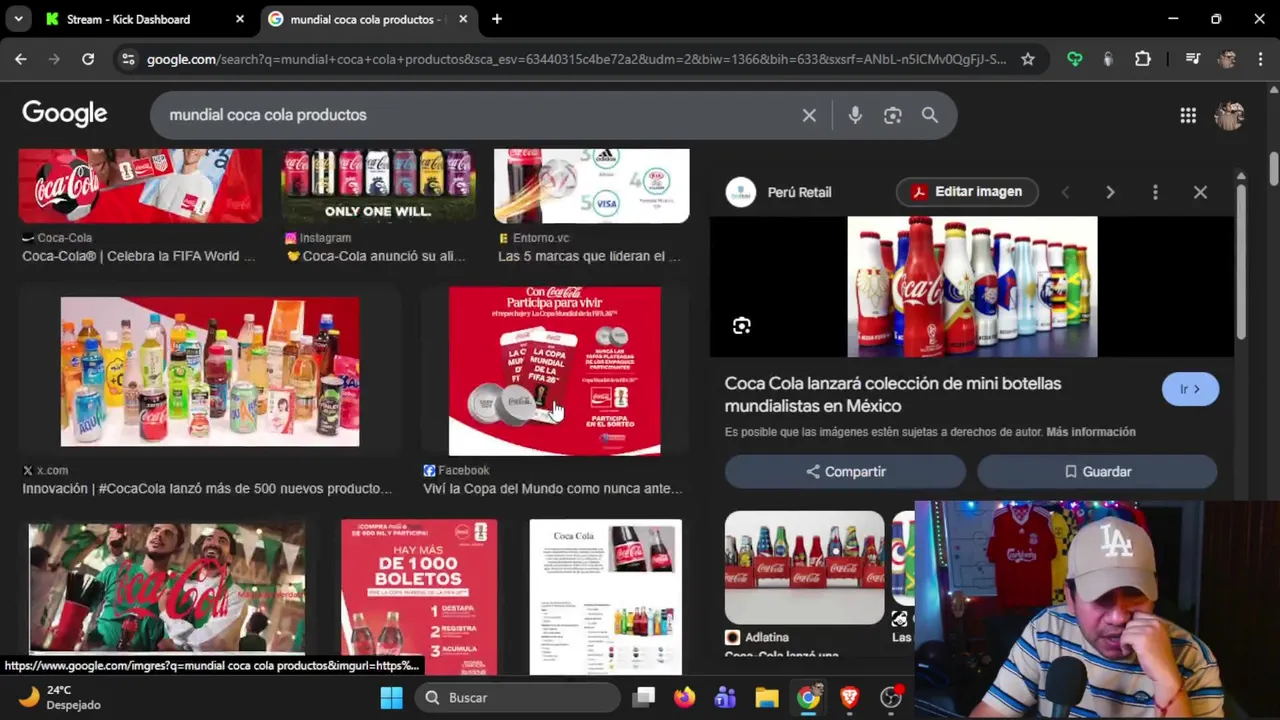Close the image preview panel
Screen dimensions: 1280x720
click(1200, 192)
